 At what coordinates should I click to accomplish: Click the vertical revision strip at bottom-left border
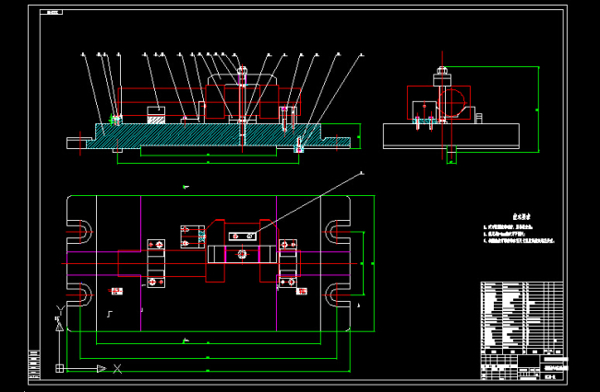[34, 364]
